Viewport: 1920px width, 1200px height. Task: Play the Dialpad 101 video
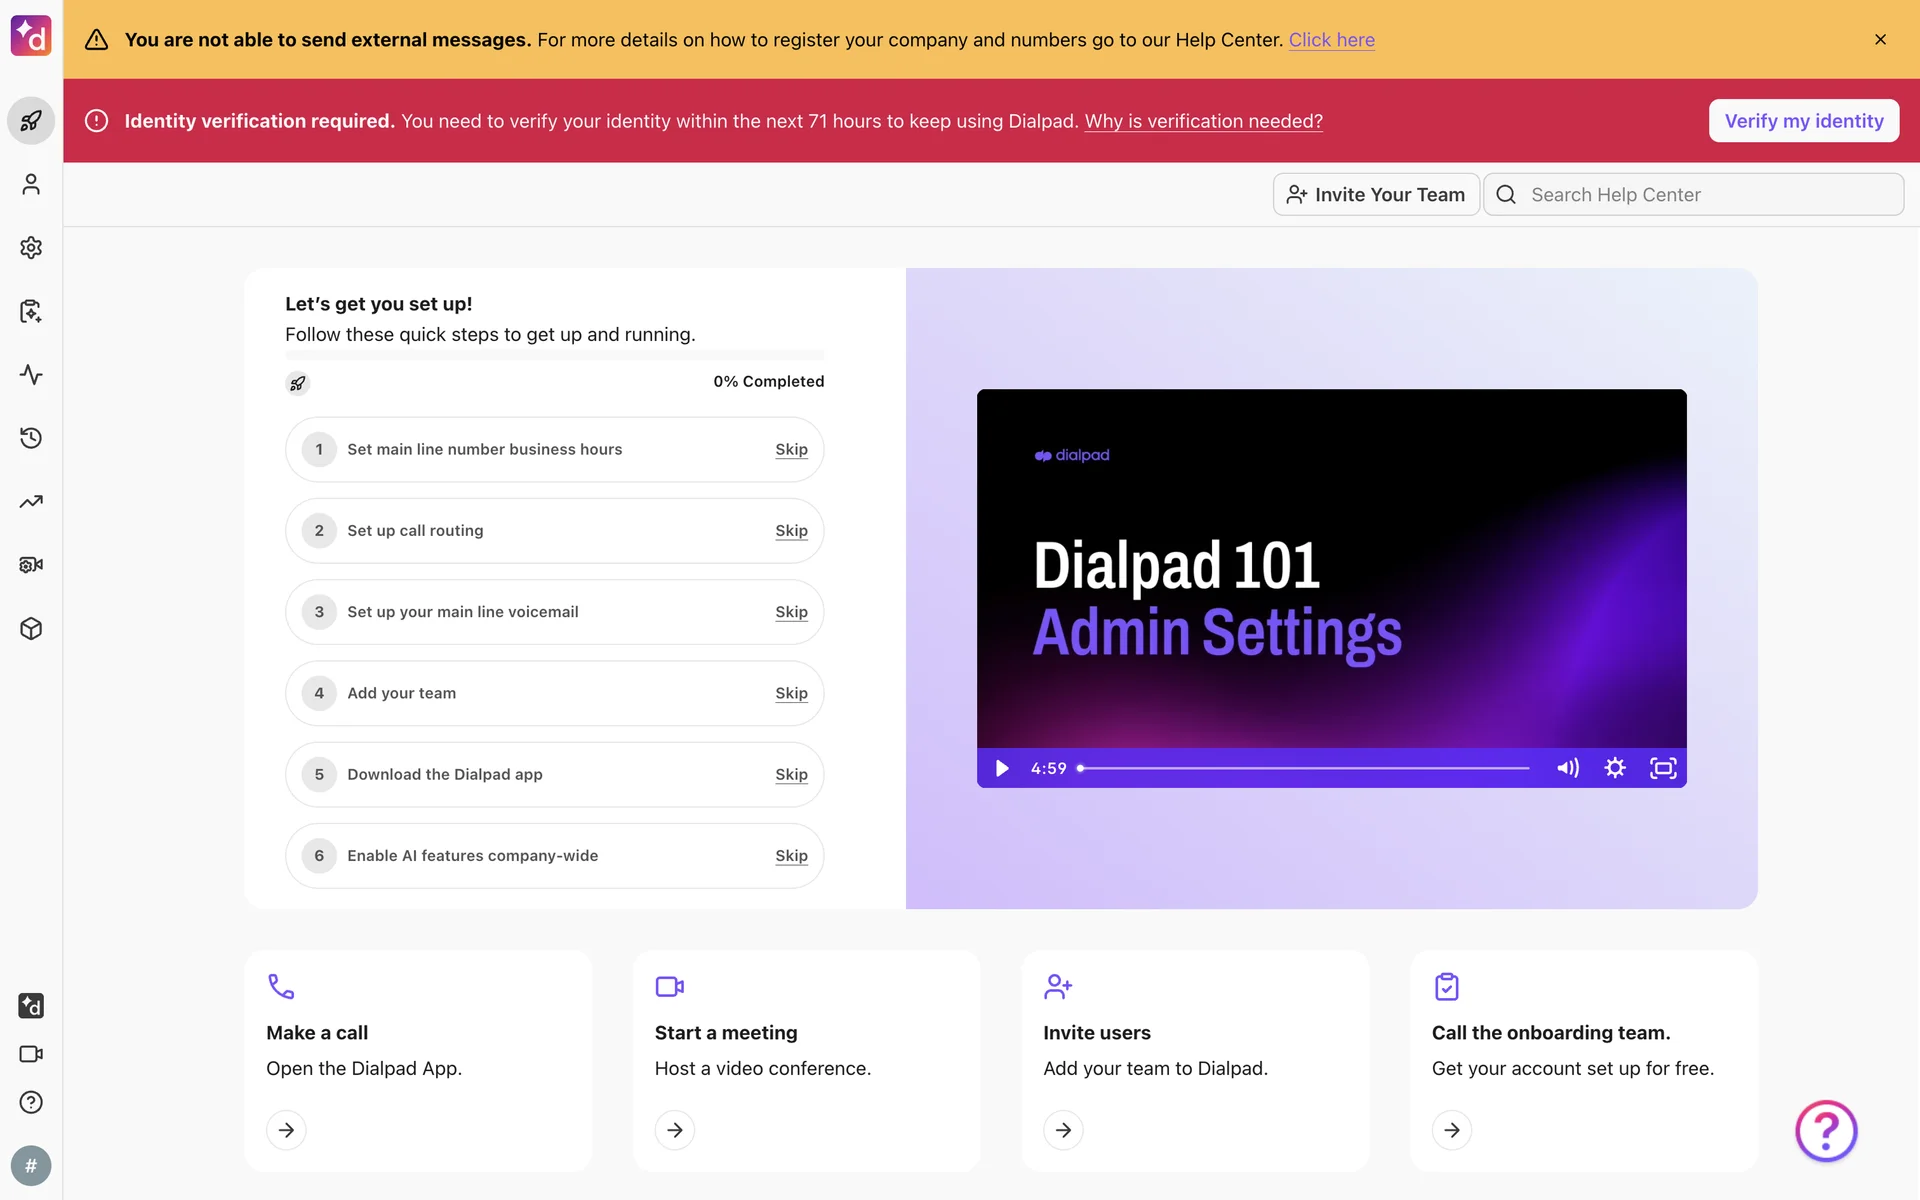[x=1002, y=768]
